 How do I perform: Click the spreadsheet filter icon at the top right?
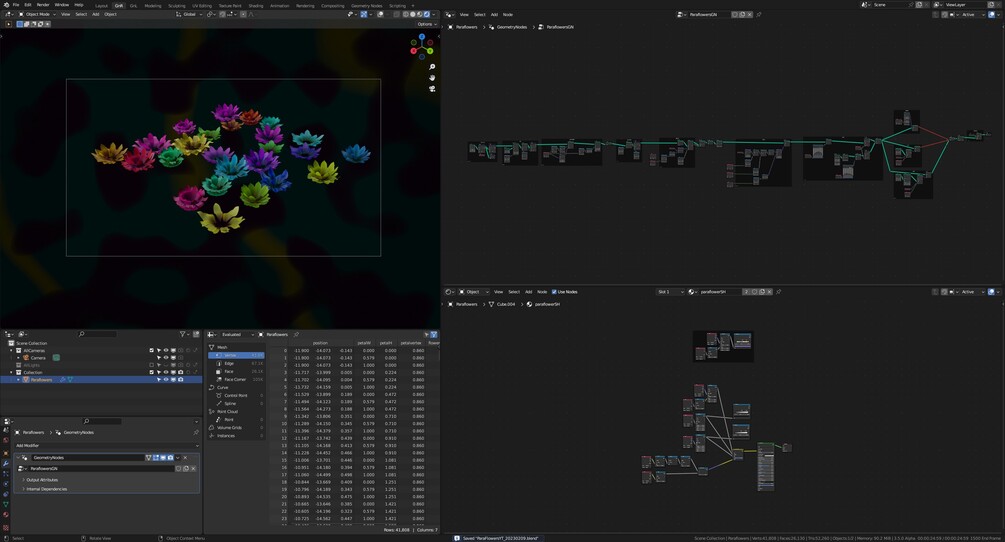[x=434, y=334]
